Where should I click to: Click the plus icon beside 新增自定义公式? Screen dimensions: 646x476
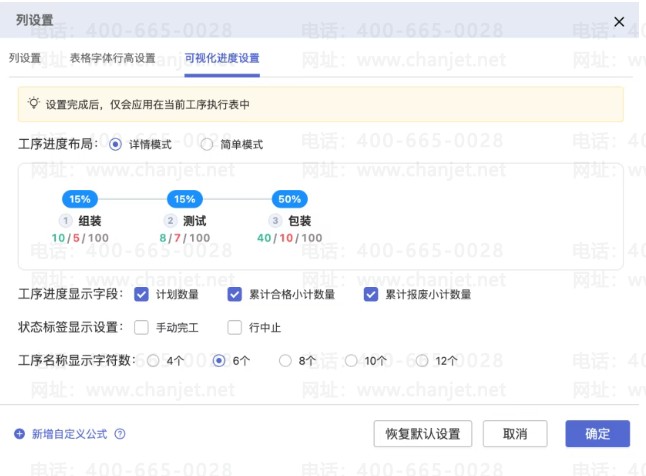19,434
